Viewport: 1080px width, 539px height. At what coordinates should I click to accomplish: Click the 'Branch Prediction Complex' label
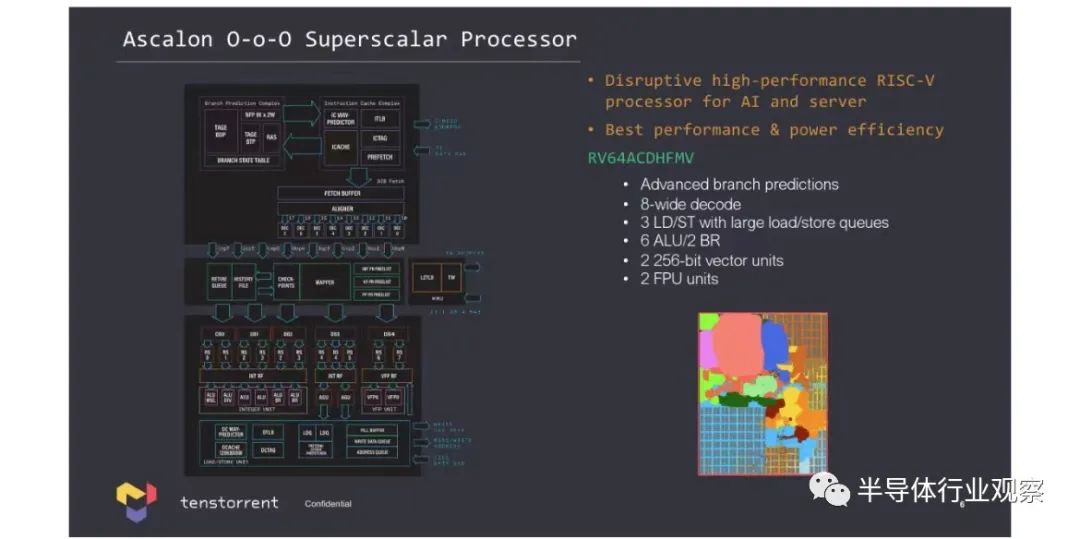(x=242, y=103)
